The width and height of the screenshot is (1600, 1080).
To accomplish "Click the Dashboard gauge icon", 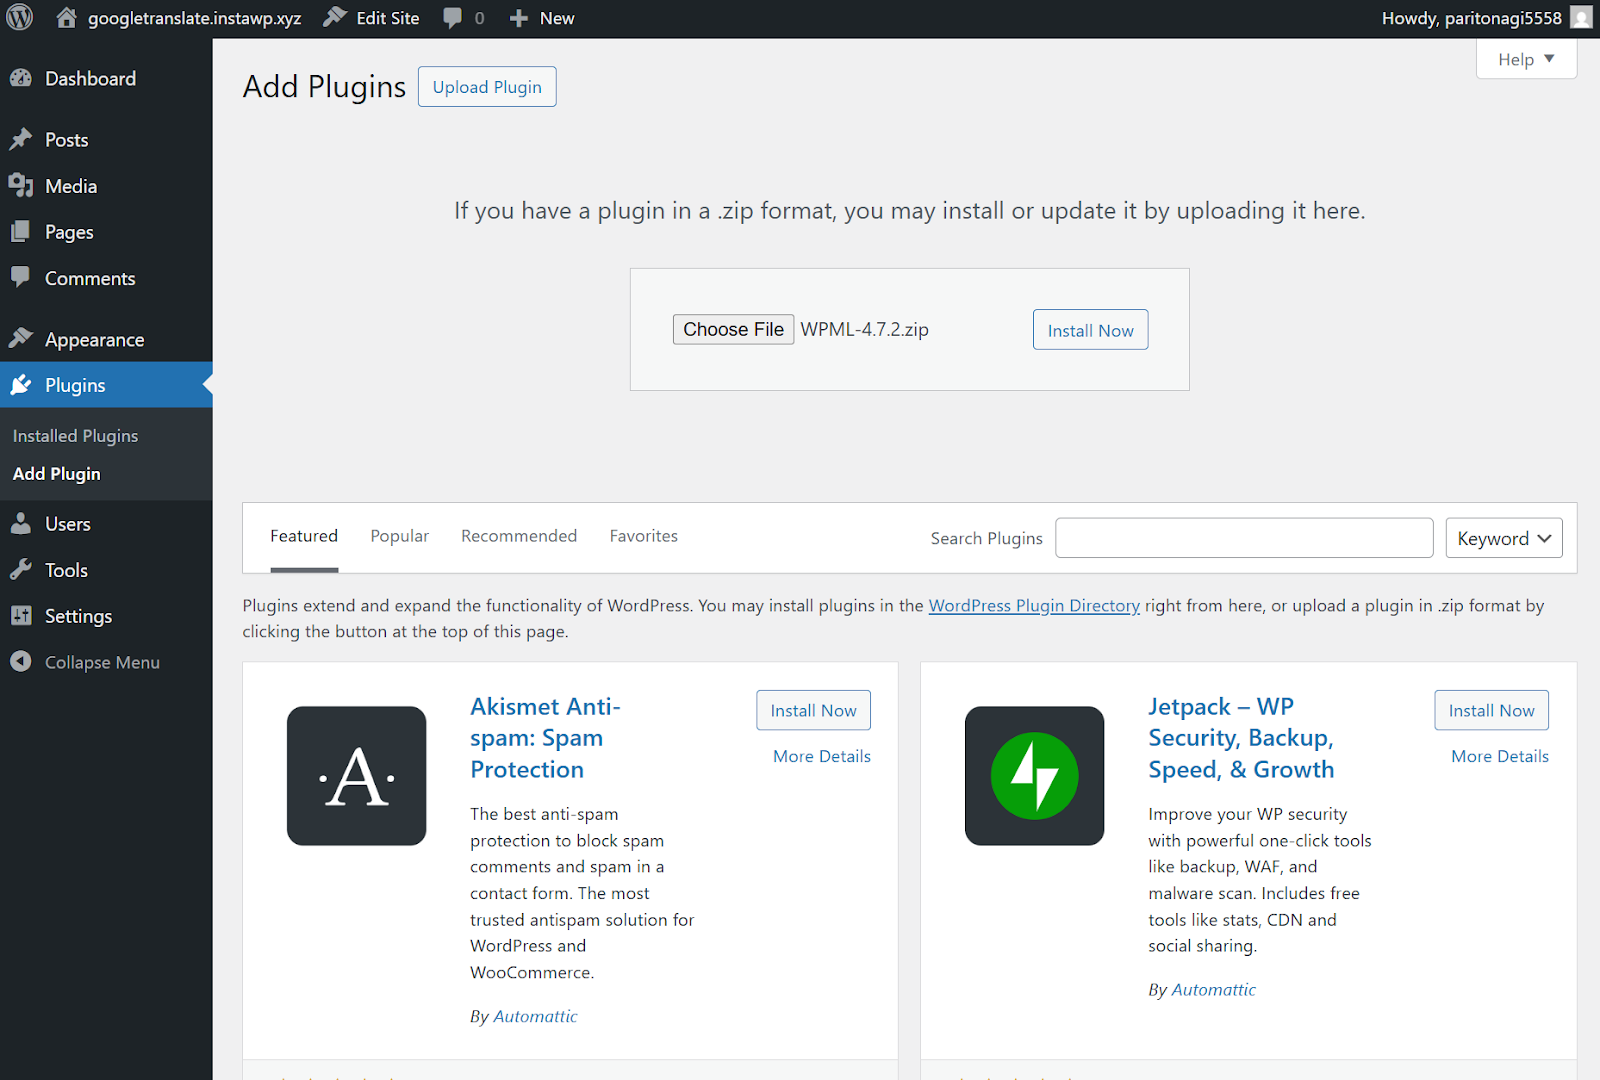I will coord(21,78).
